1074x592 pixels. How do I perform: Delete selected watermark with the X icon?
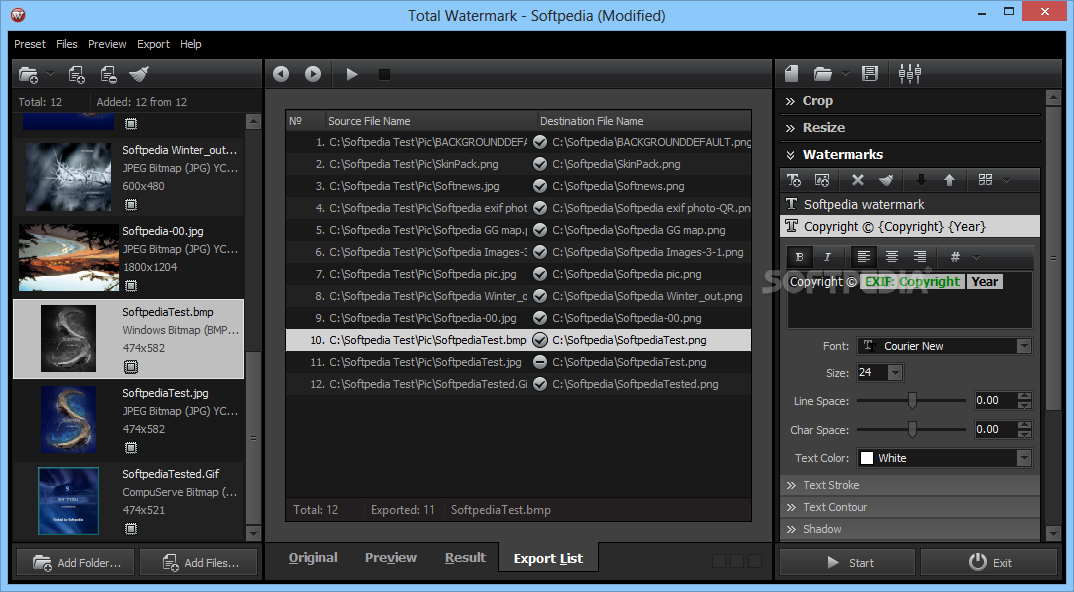[858, 180]
